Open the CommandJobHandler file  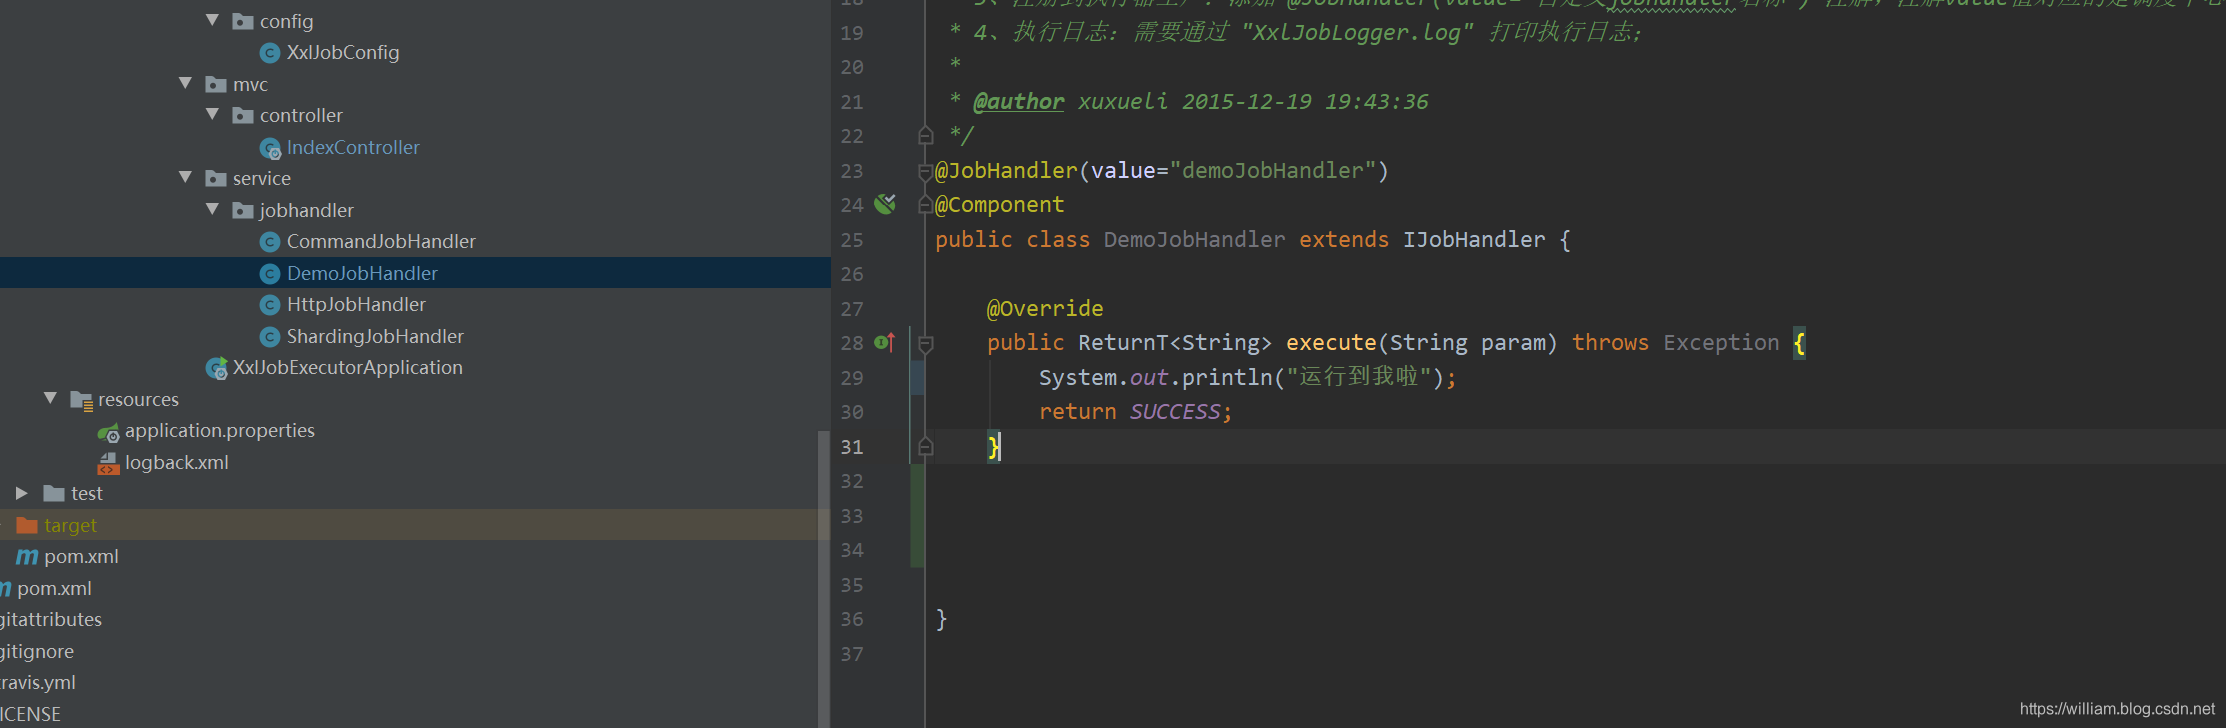381,241
